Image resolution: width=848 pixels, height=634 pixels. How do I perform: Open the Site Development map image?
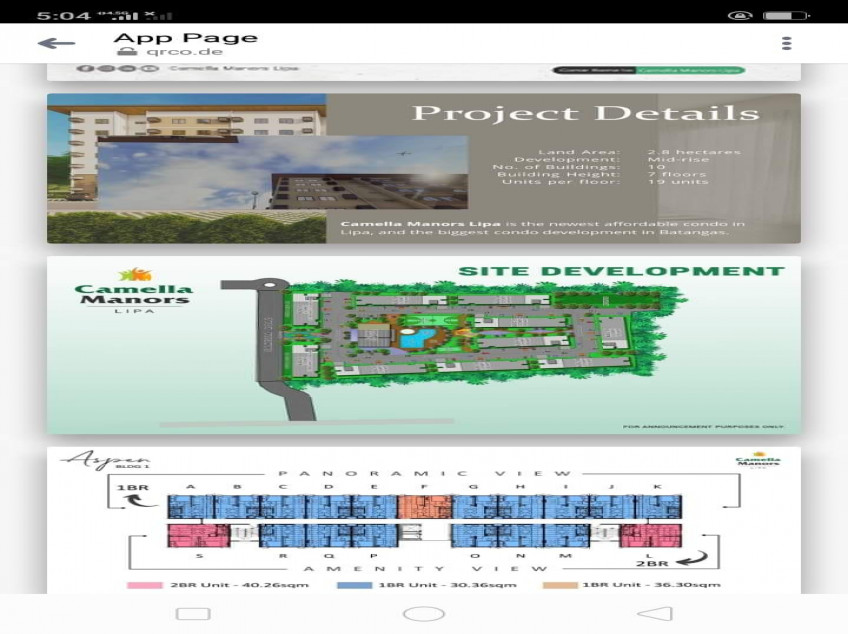[423, 345]
